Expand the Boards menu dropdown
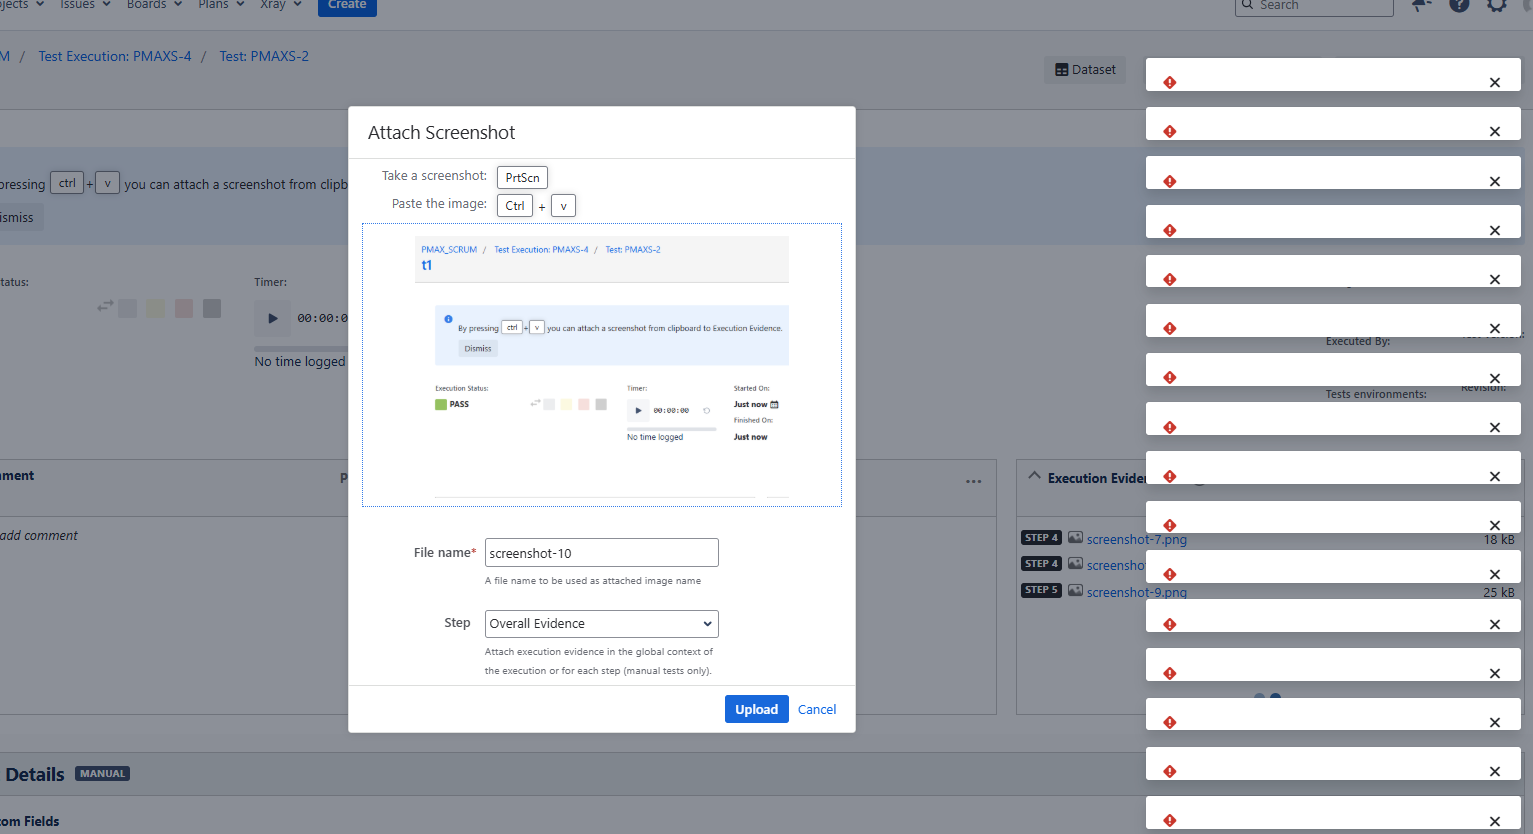This screenshot has height=834, width=1533. coord(155,5)
